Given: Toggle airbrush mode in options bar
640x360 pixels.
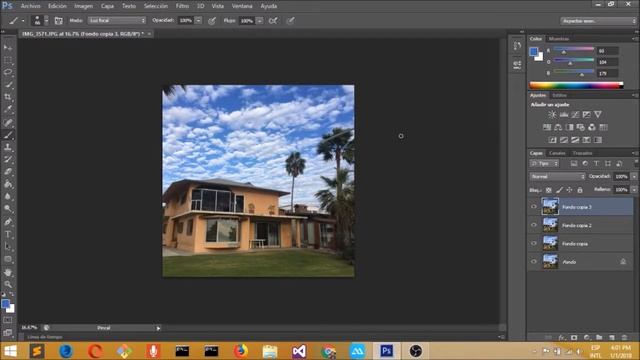Looking at the screenshot, I should [x=273, y=20].
